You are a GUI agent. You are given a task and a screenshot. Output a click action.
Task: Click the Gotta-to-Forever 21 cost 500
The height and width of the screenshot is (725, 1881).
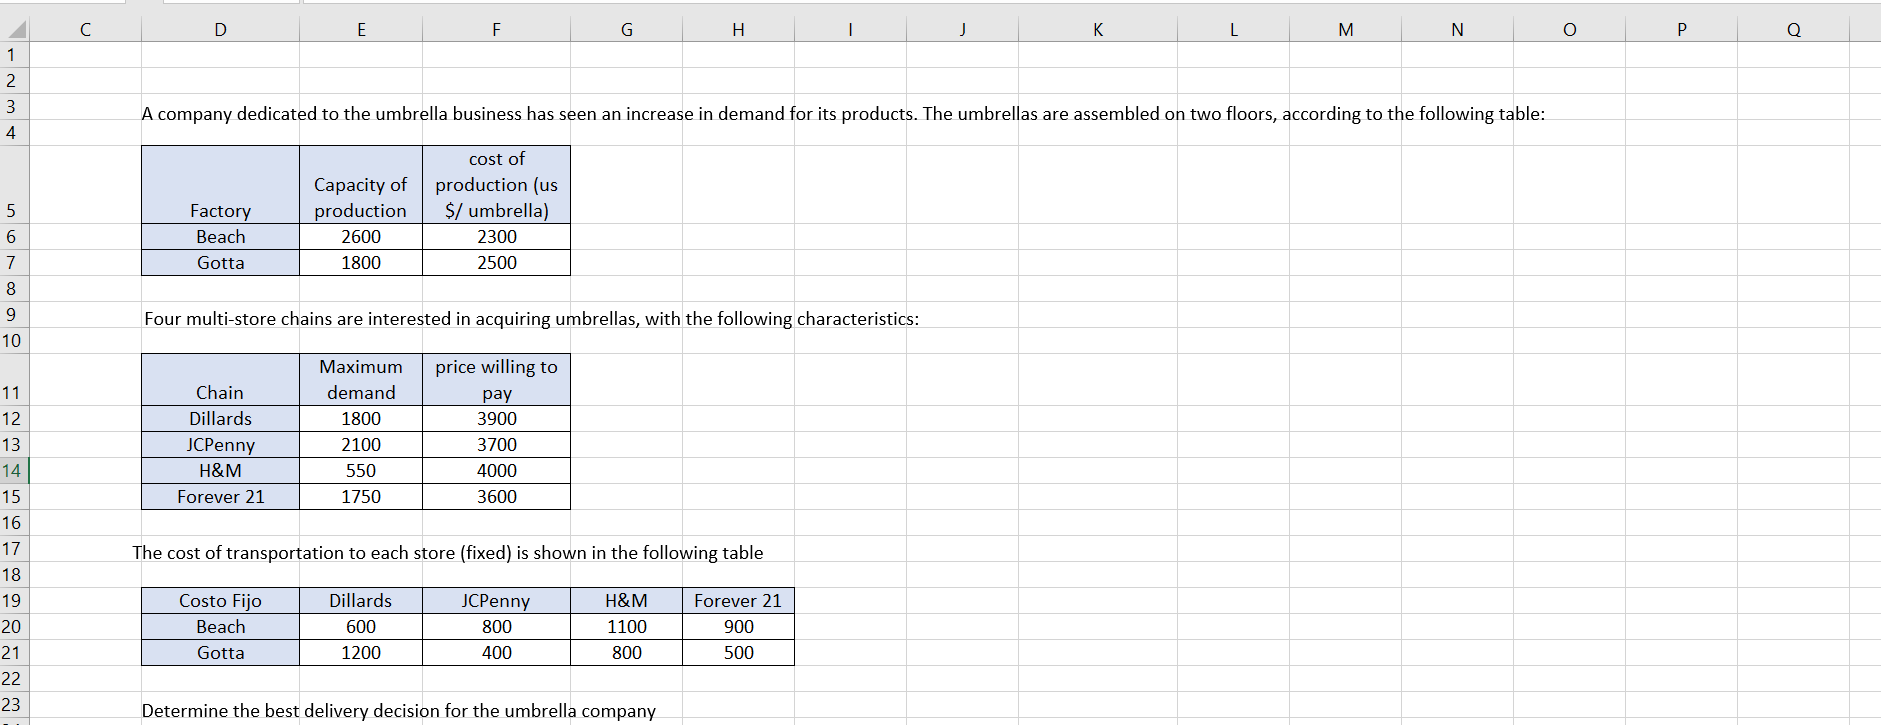(738, 652)
